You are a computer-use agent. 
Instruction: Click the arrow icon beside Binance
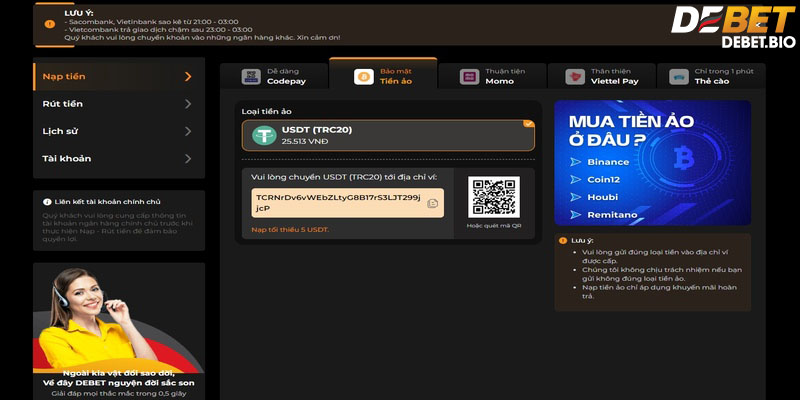(576, 162)
